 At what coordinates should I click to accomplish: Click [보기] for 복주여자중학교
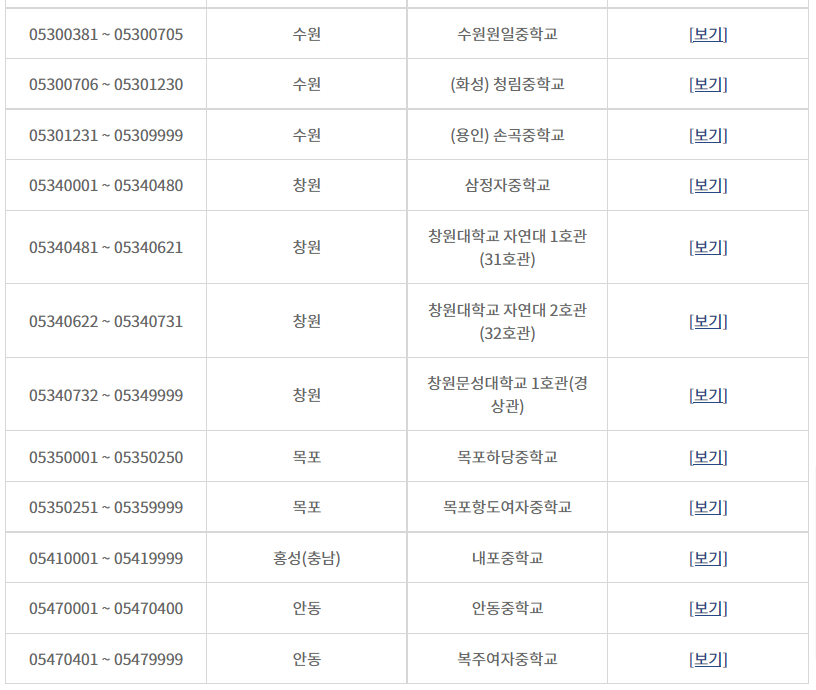(709, 658)
